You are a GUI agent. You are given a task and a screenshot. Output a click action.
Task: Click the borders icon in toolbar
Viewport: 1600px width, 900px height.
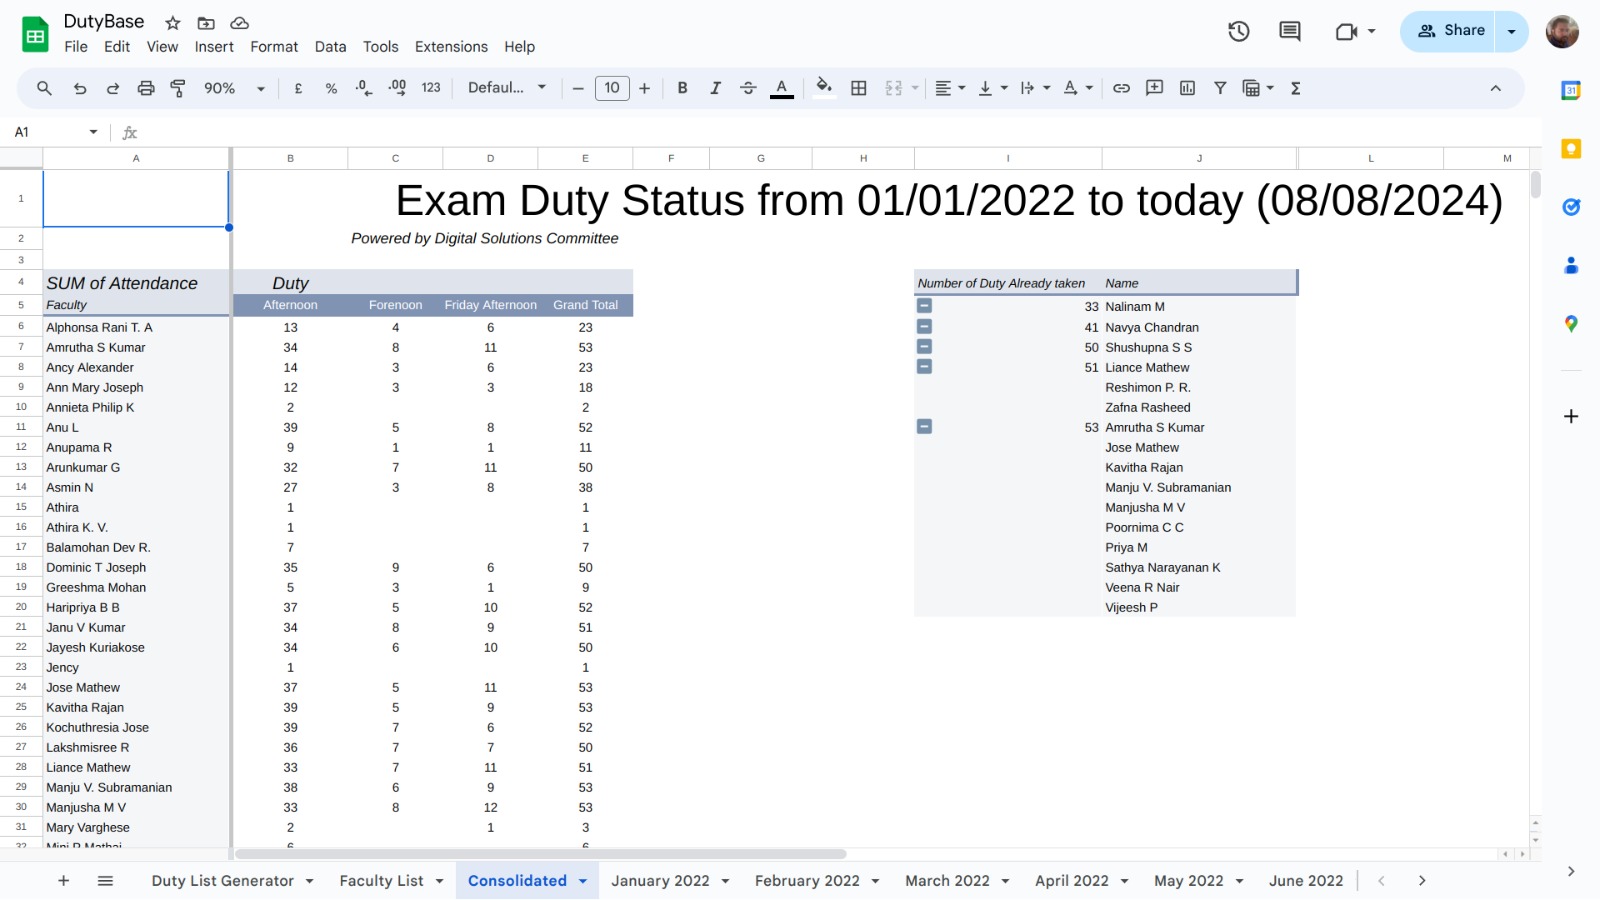(x=858, y=88)
